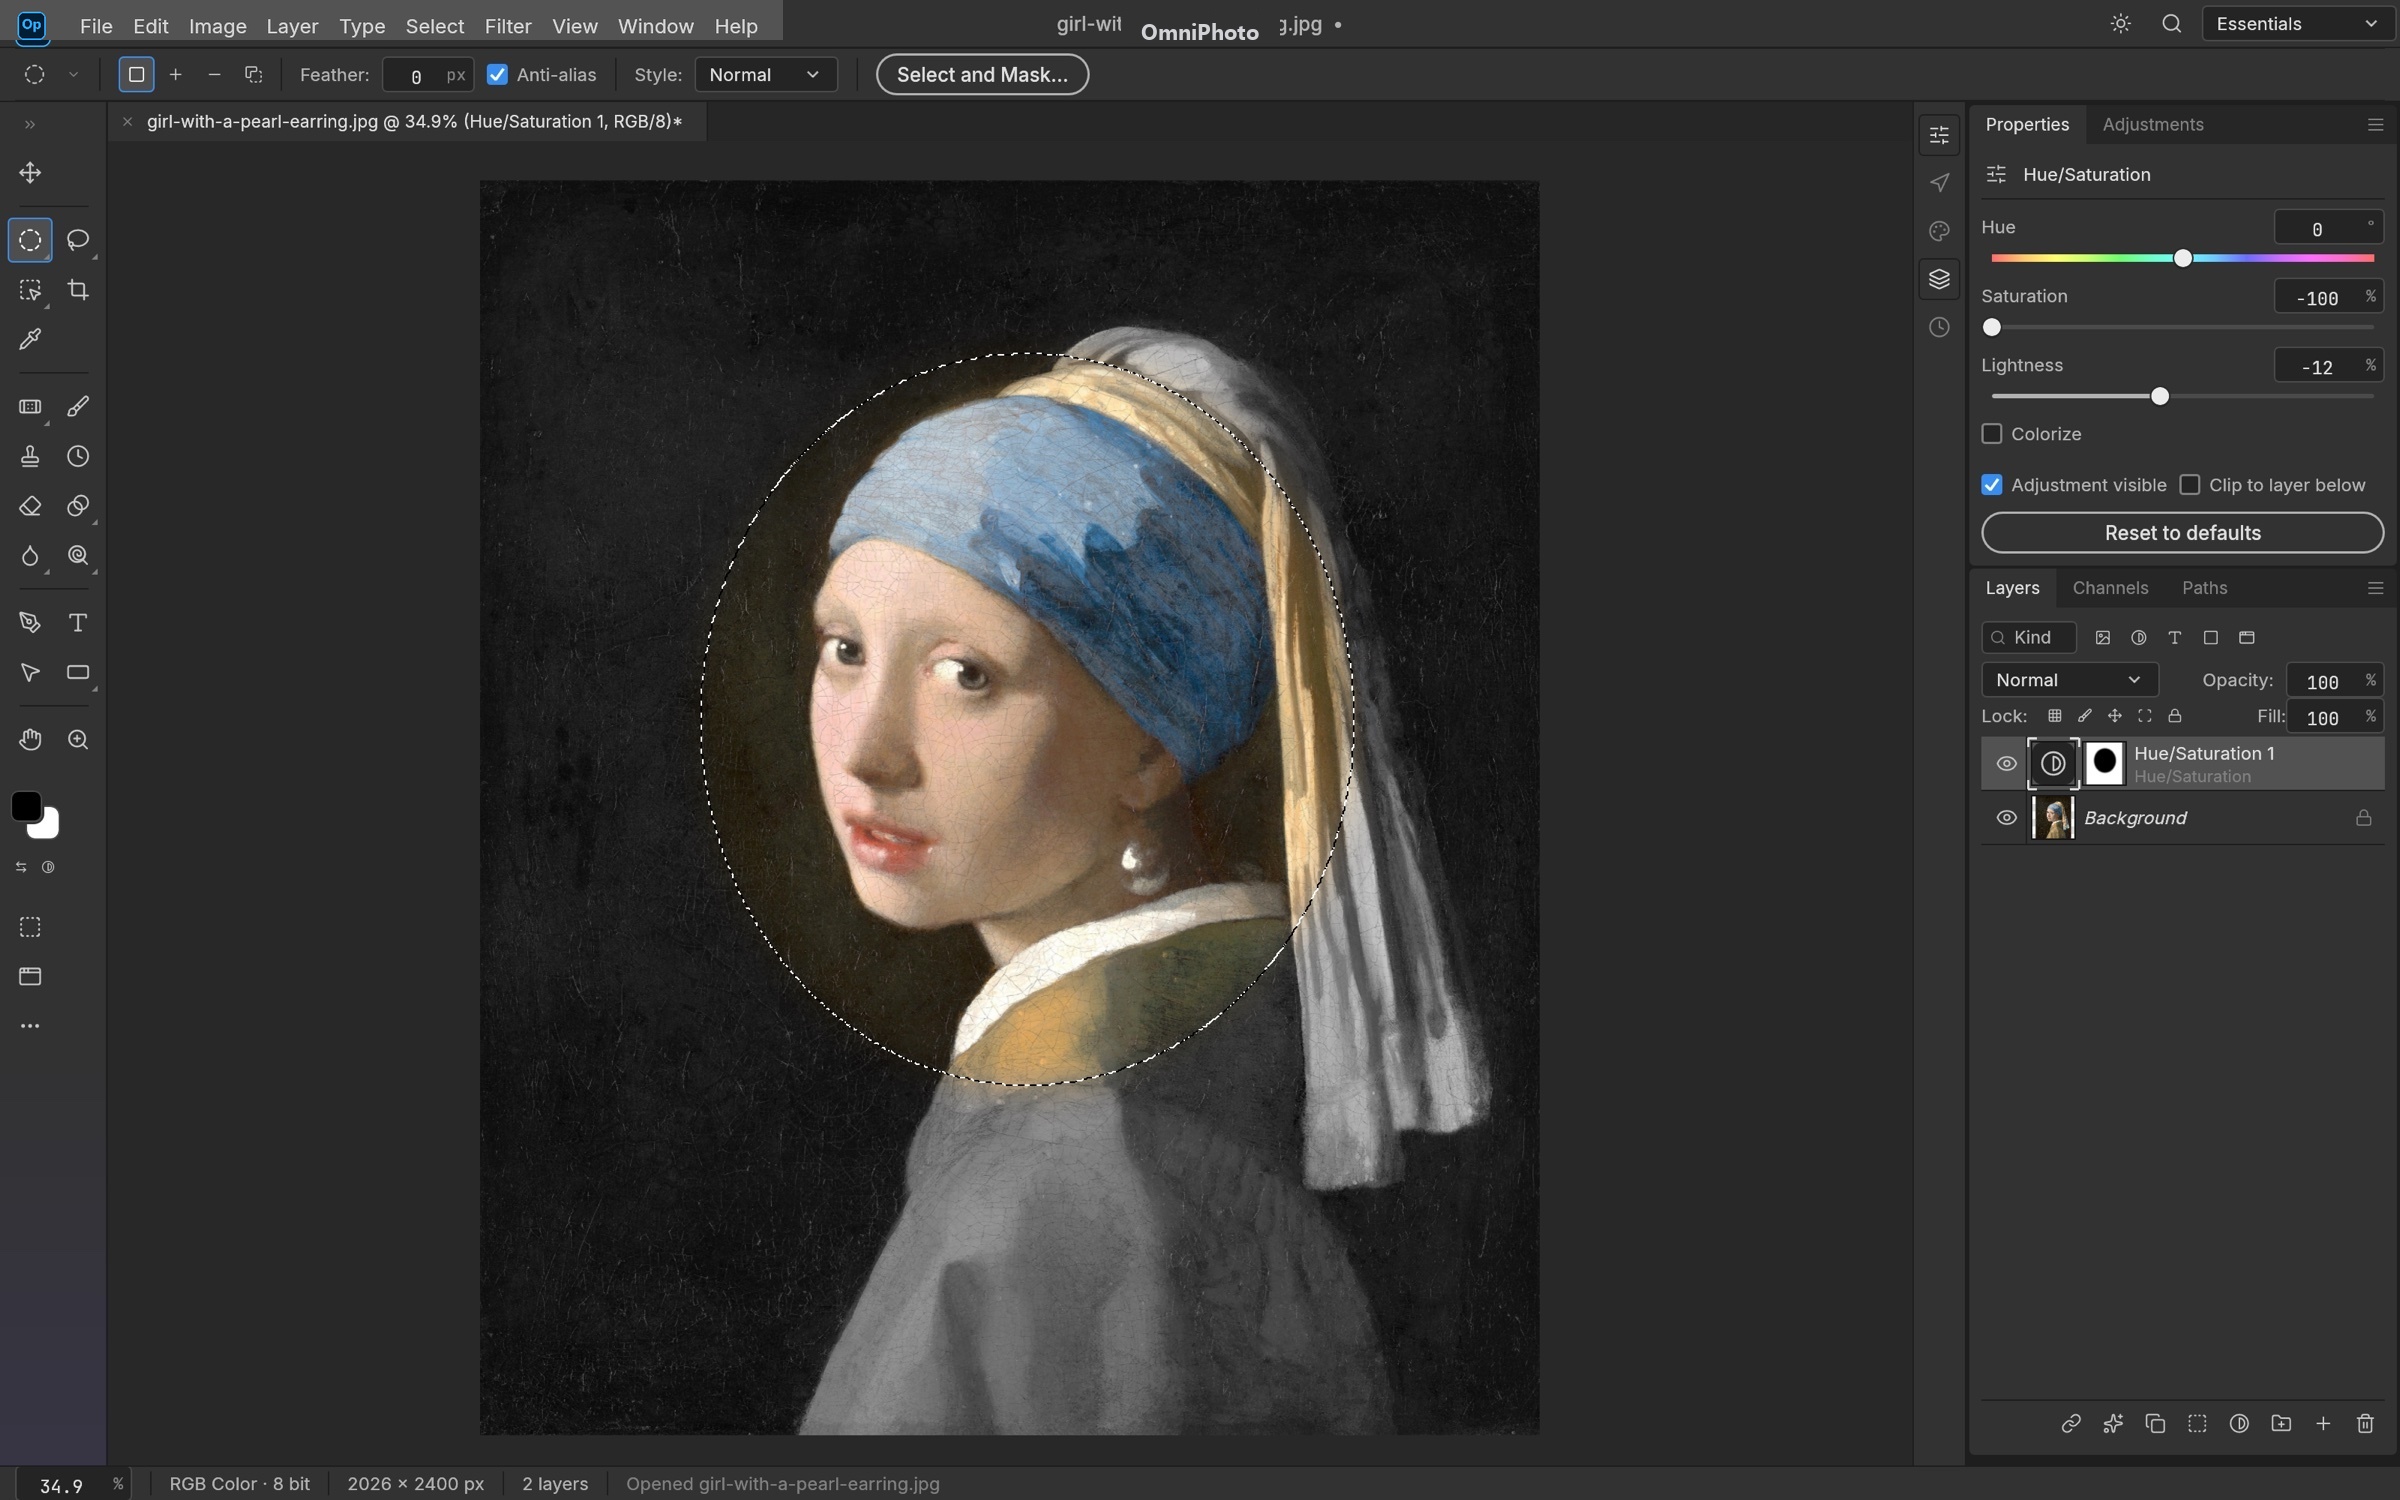The width and height of the screenshot is (2400, 1500).
Task: Uncheck Adjustment visible
Action: (1992, 485)
